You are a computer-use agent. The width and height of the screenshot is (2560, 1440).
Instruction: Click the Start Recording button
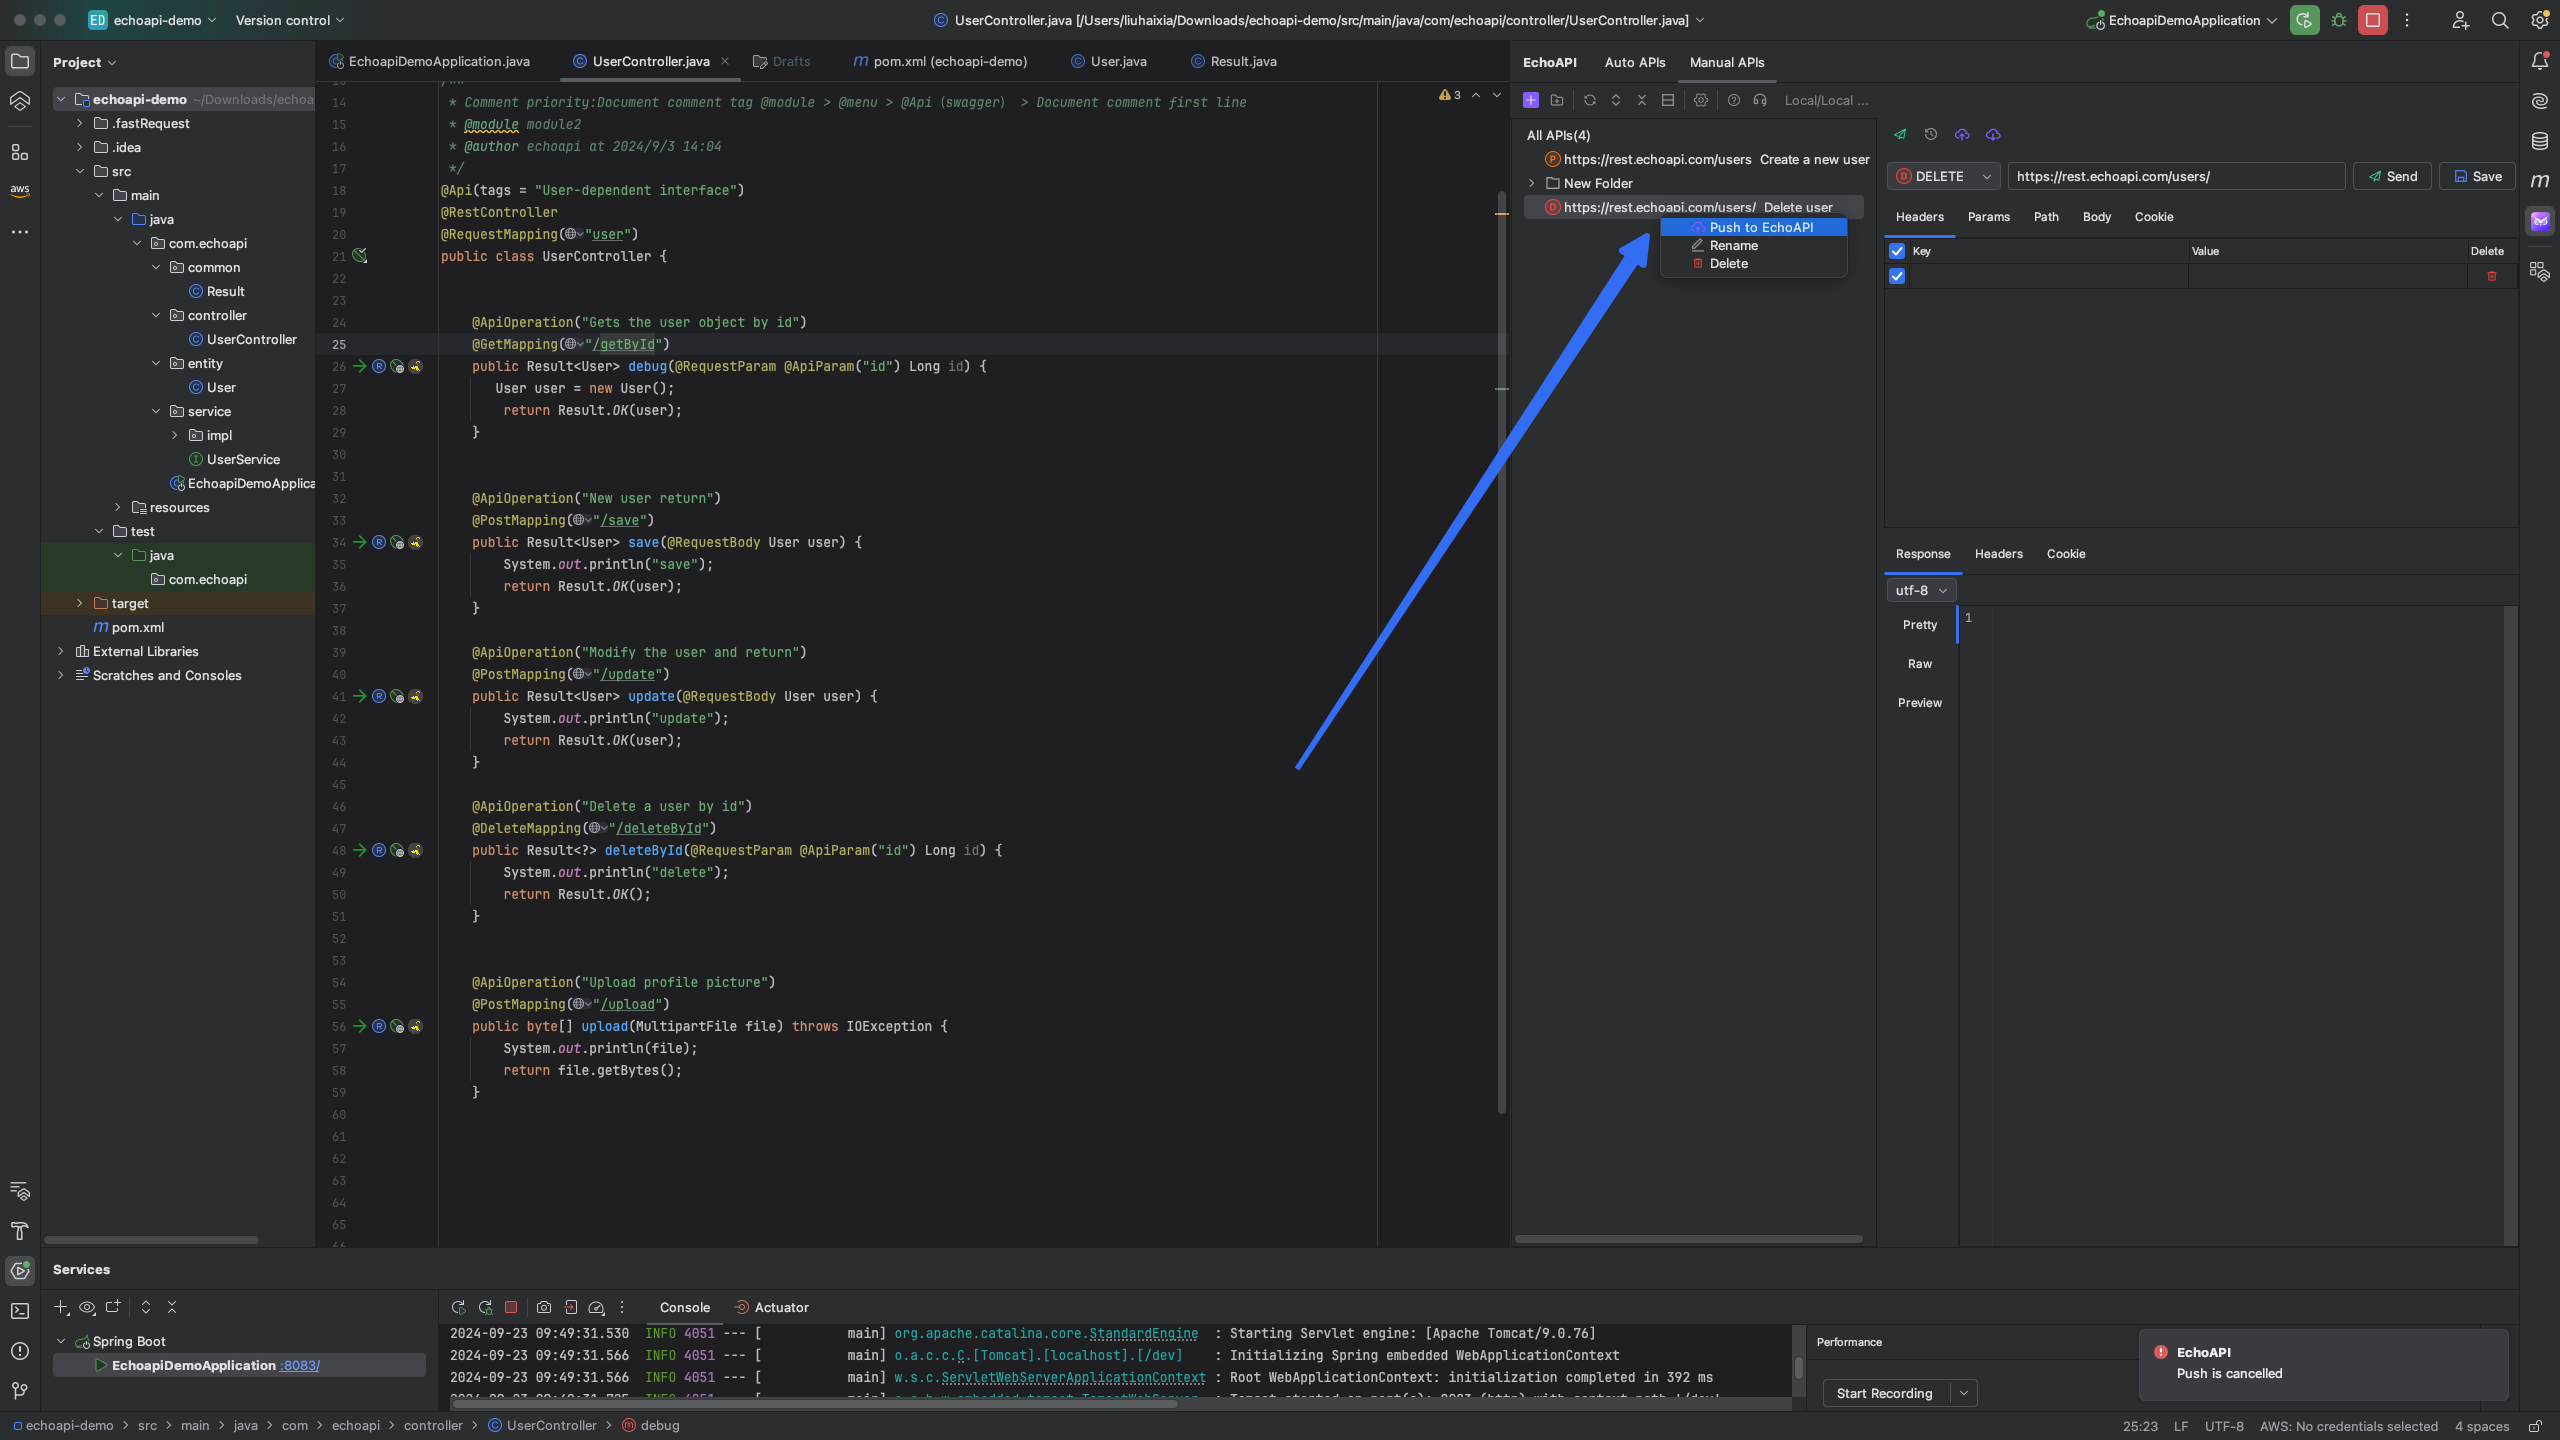click(1885, 1393)
